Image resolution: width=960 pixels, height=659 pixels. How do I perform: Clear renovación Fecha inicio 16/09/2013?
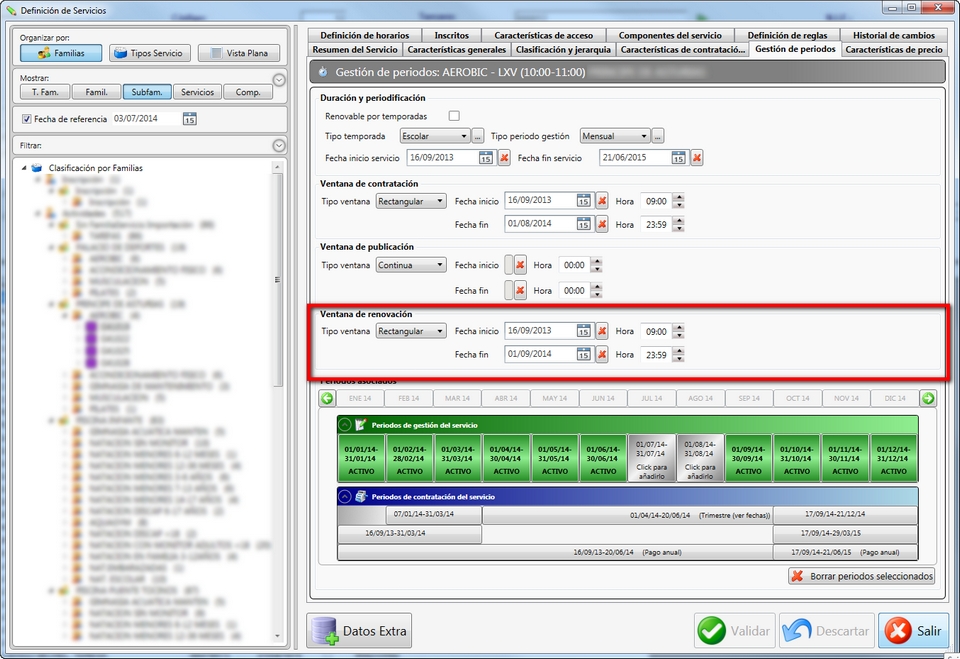(x=602, y=331)
